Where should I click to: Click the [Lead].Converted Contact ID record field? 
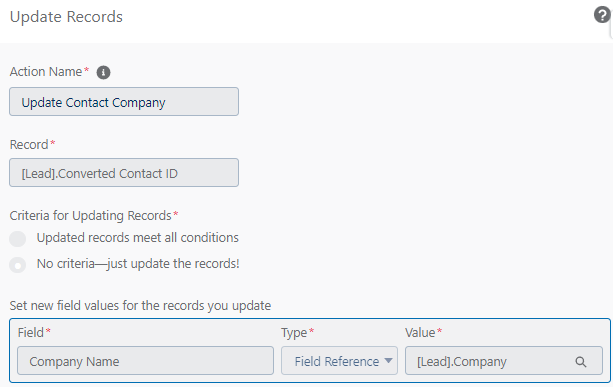click(x=124, y=172)
